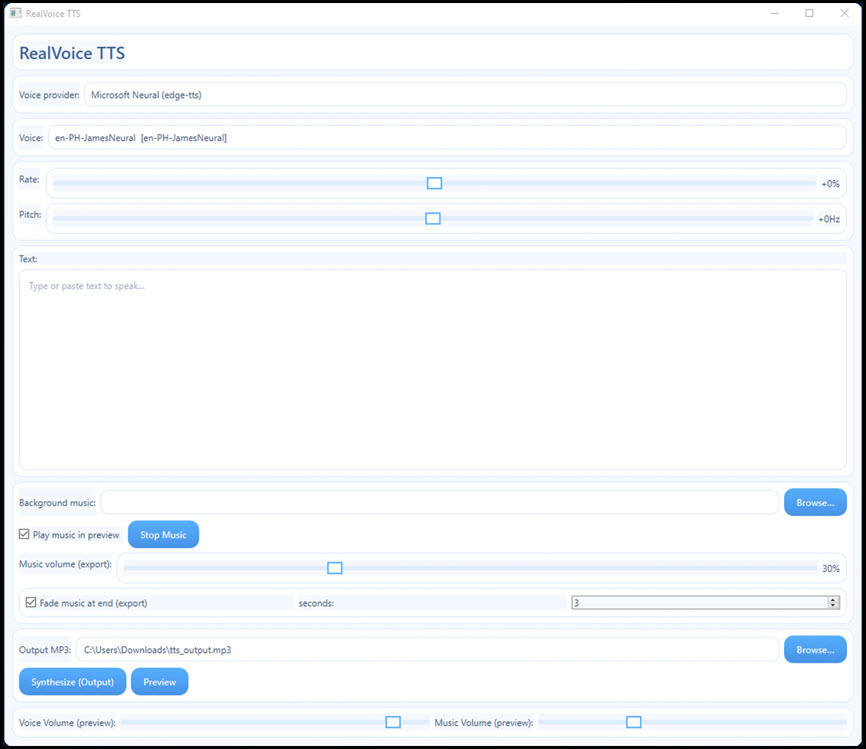
Task: Click the +0% rate value label
Action: click(x=830, y=184)
